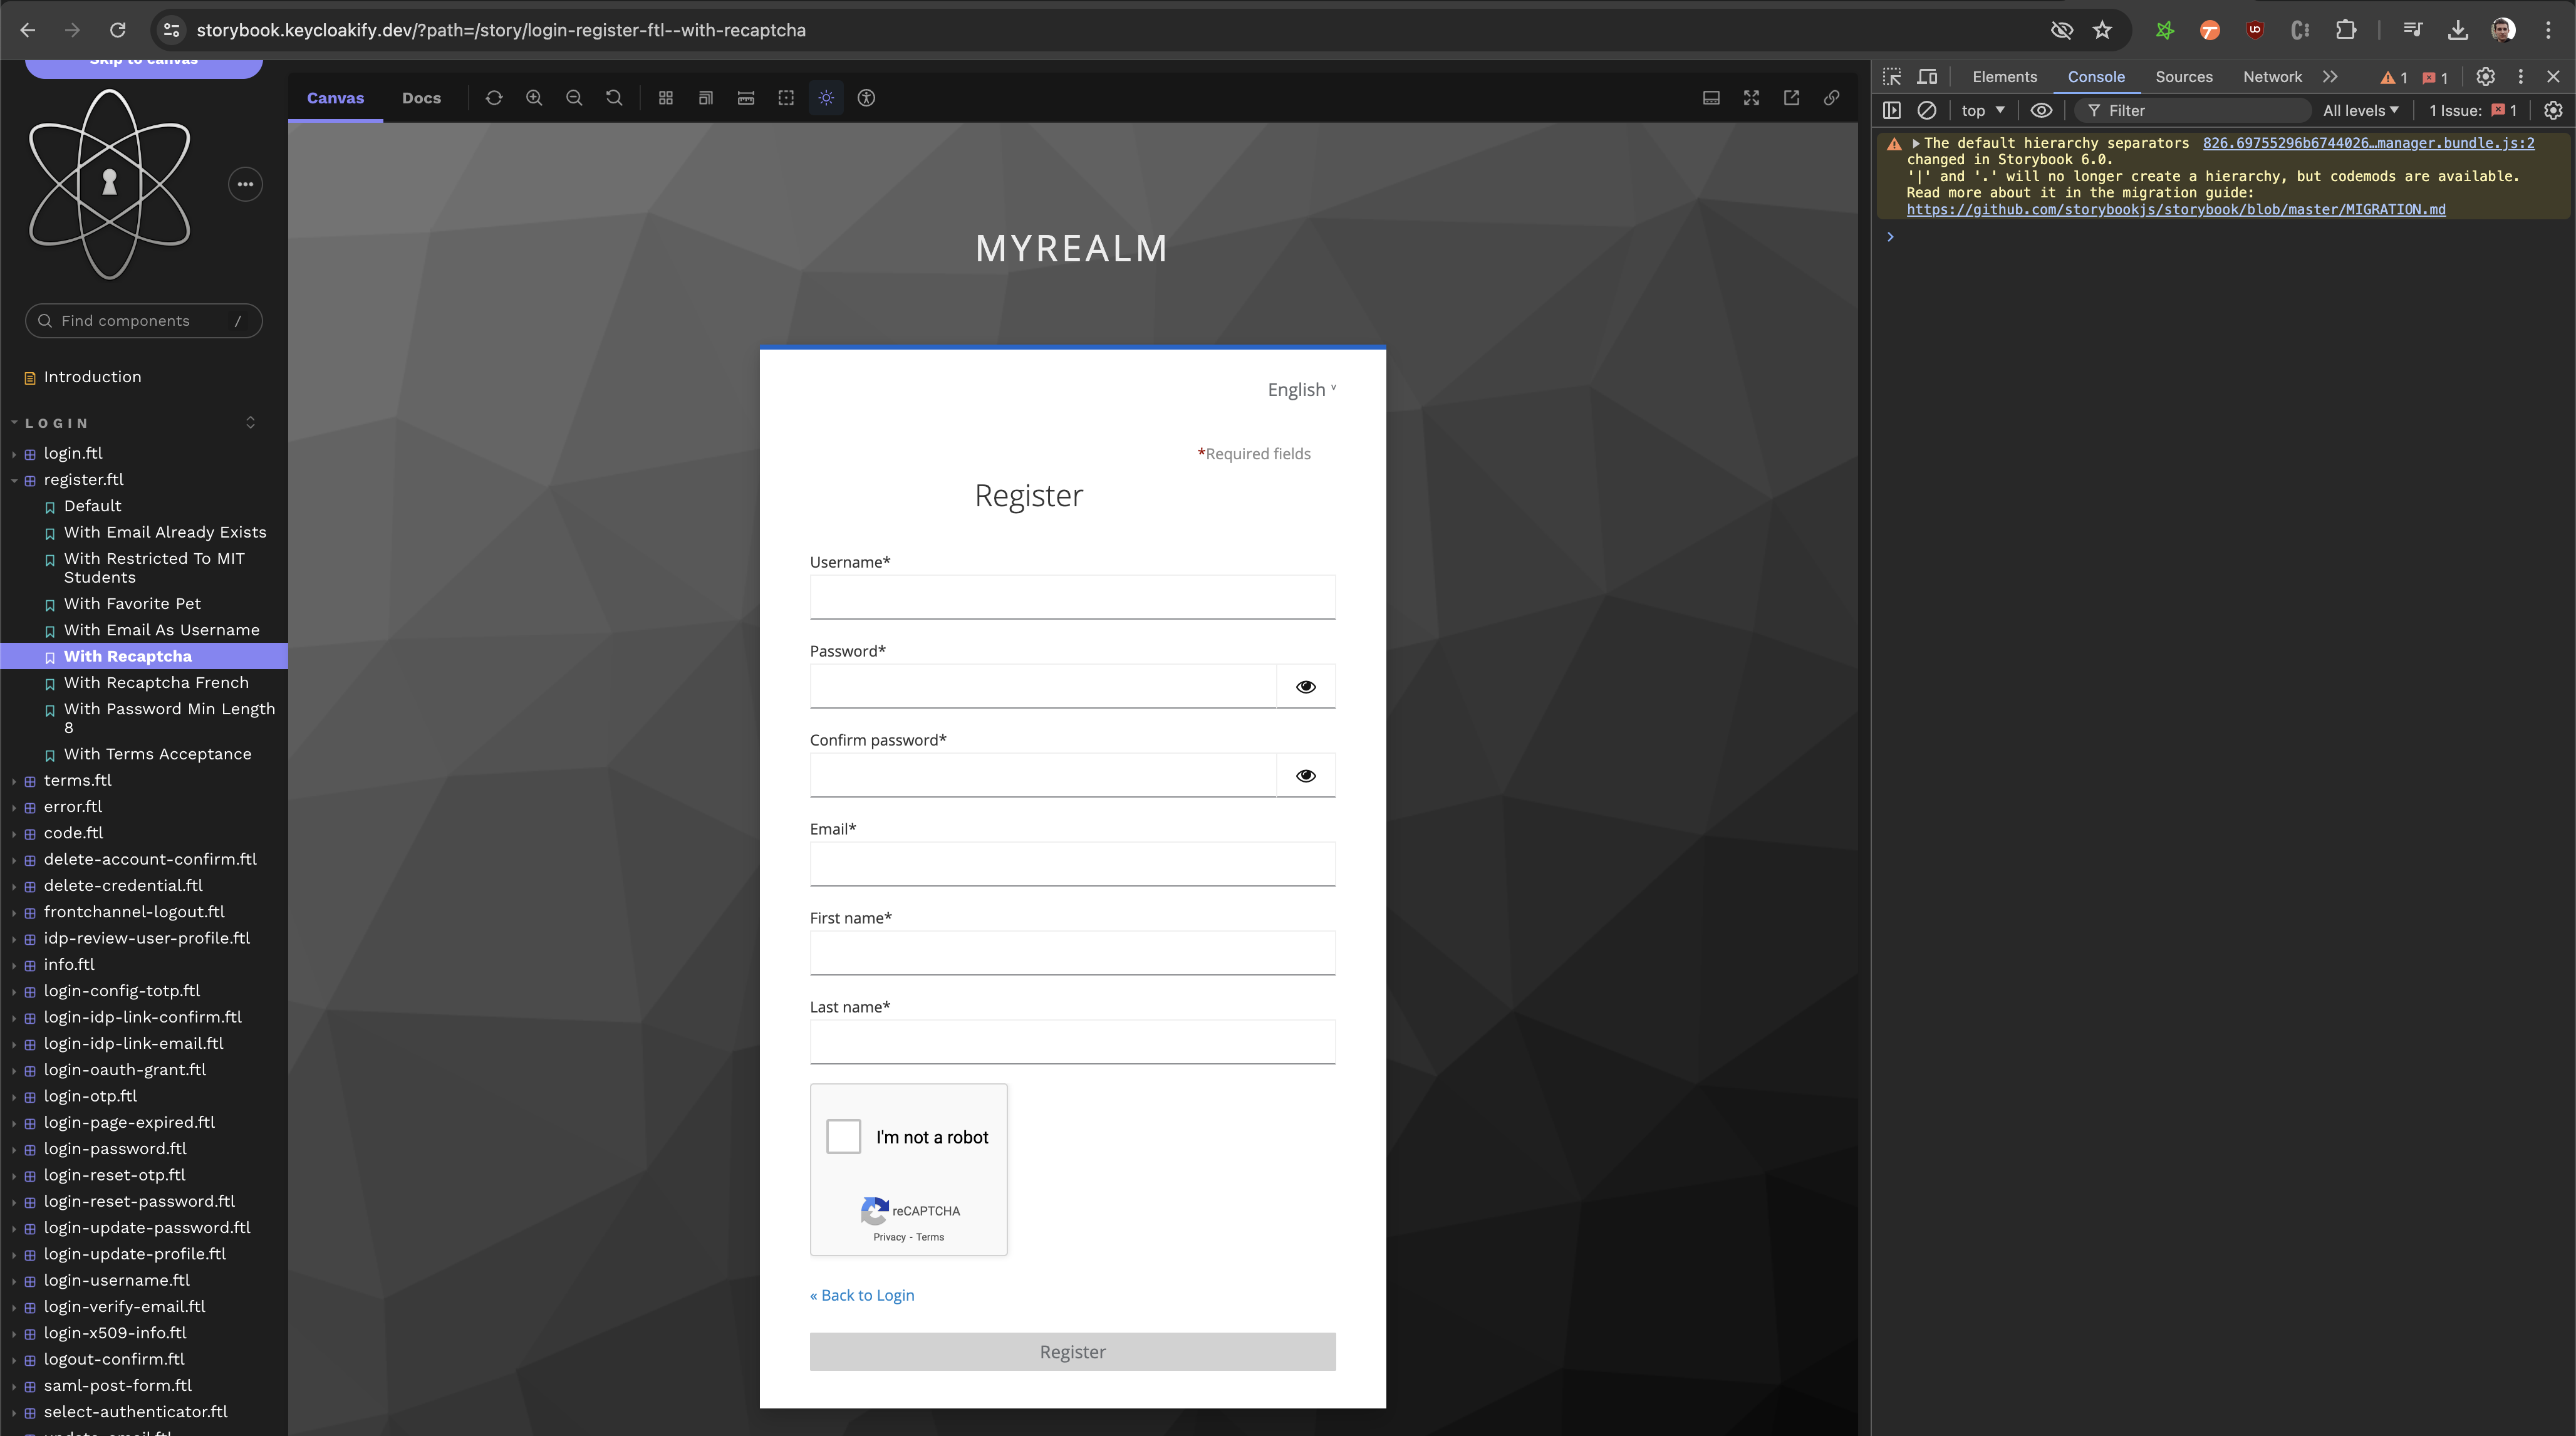This screenshot has width=2576, height=1436.
Task: Click the Back to Login link
Action: pyautogui.click(x=862, y=1295)
